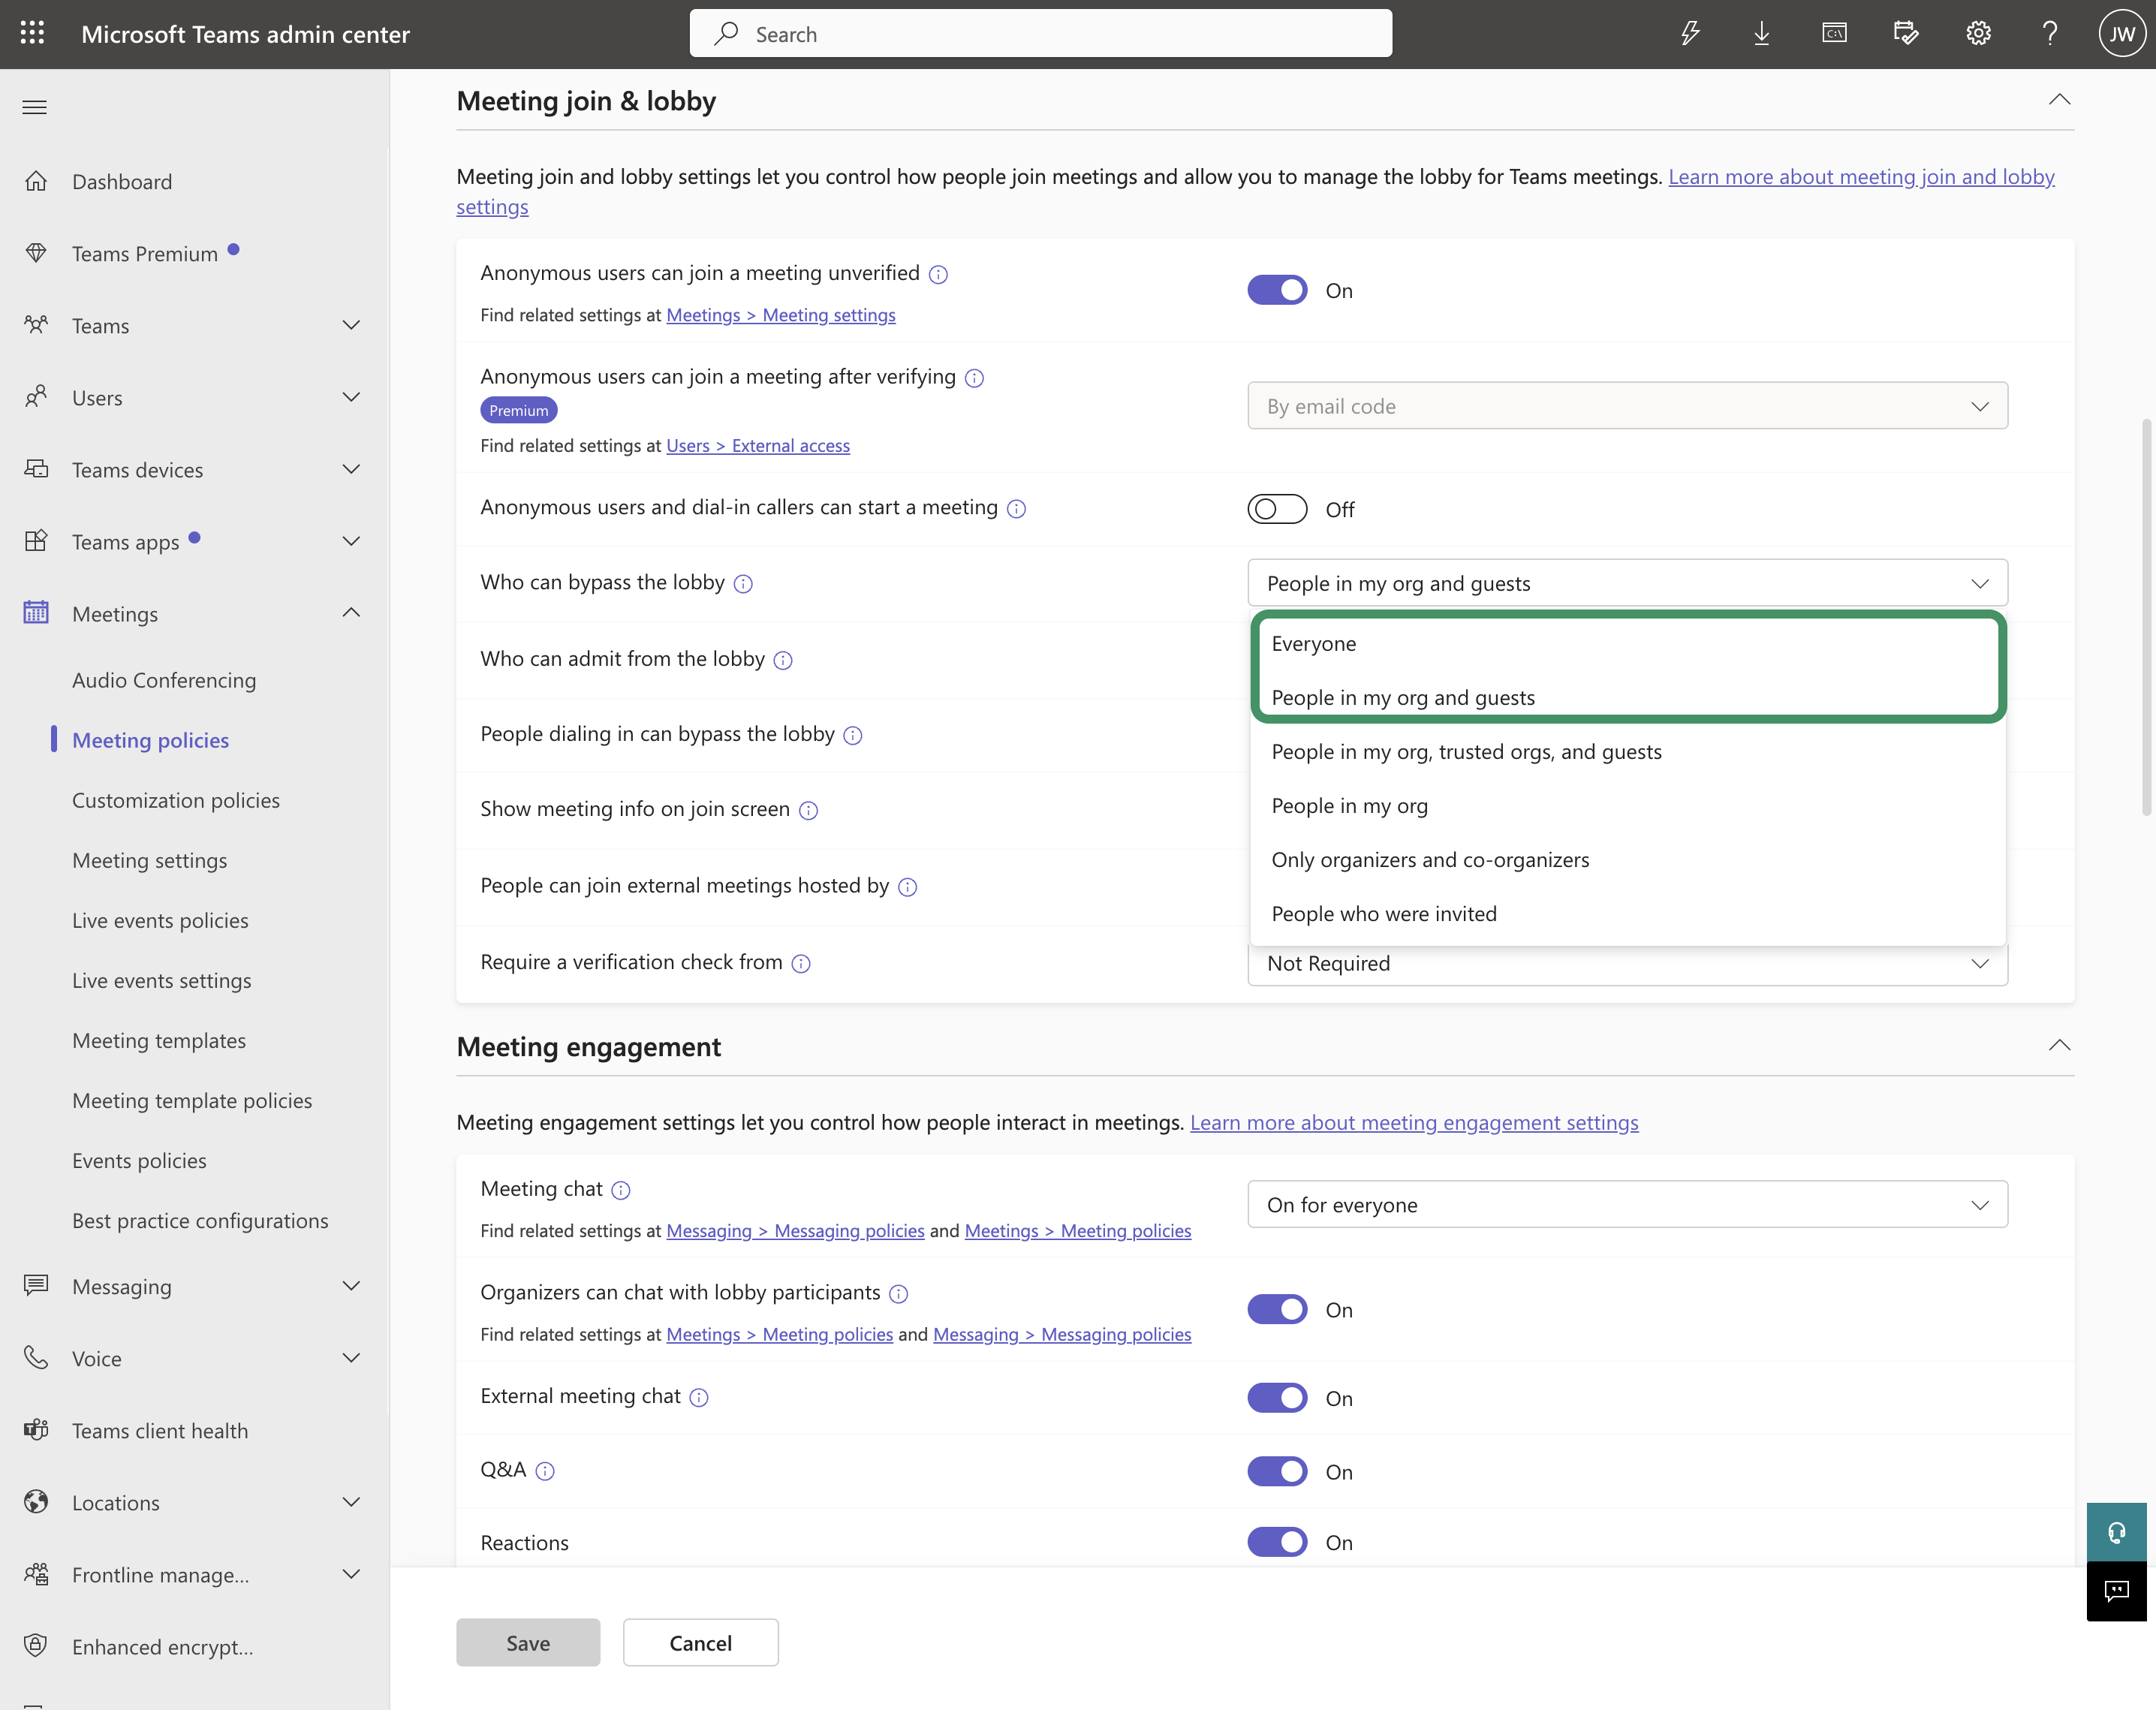
Task: Open the app launcher waffle icon
Action: click(x=33, y=33)
